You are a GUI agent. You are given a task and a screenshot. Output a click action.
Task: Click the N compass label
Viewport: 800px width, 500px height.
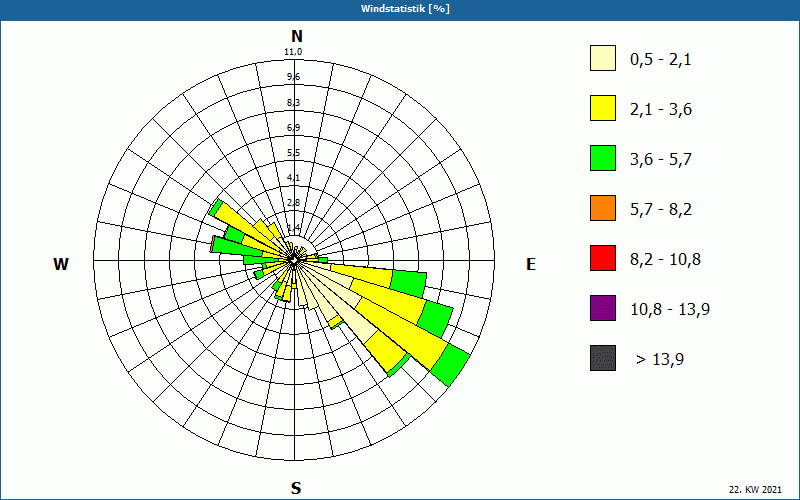coord(297,36)
